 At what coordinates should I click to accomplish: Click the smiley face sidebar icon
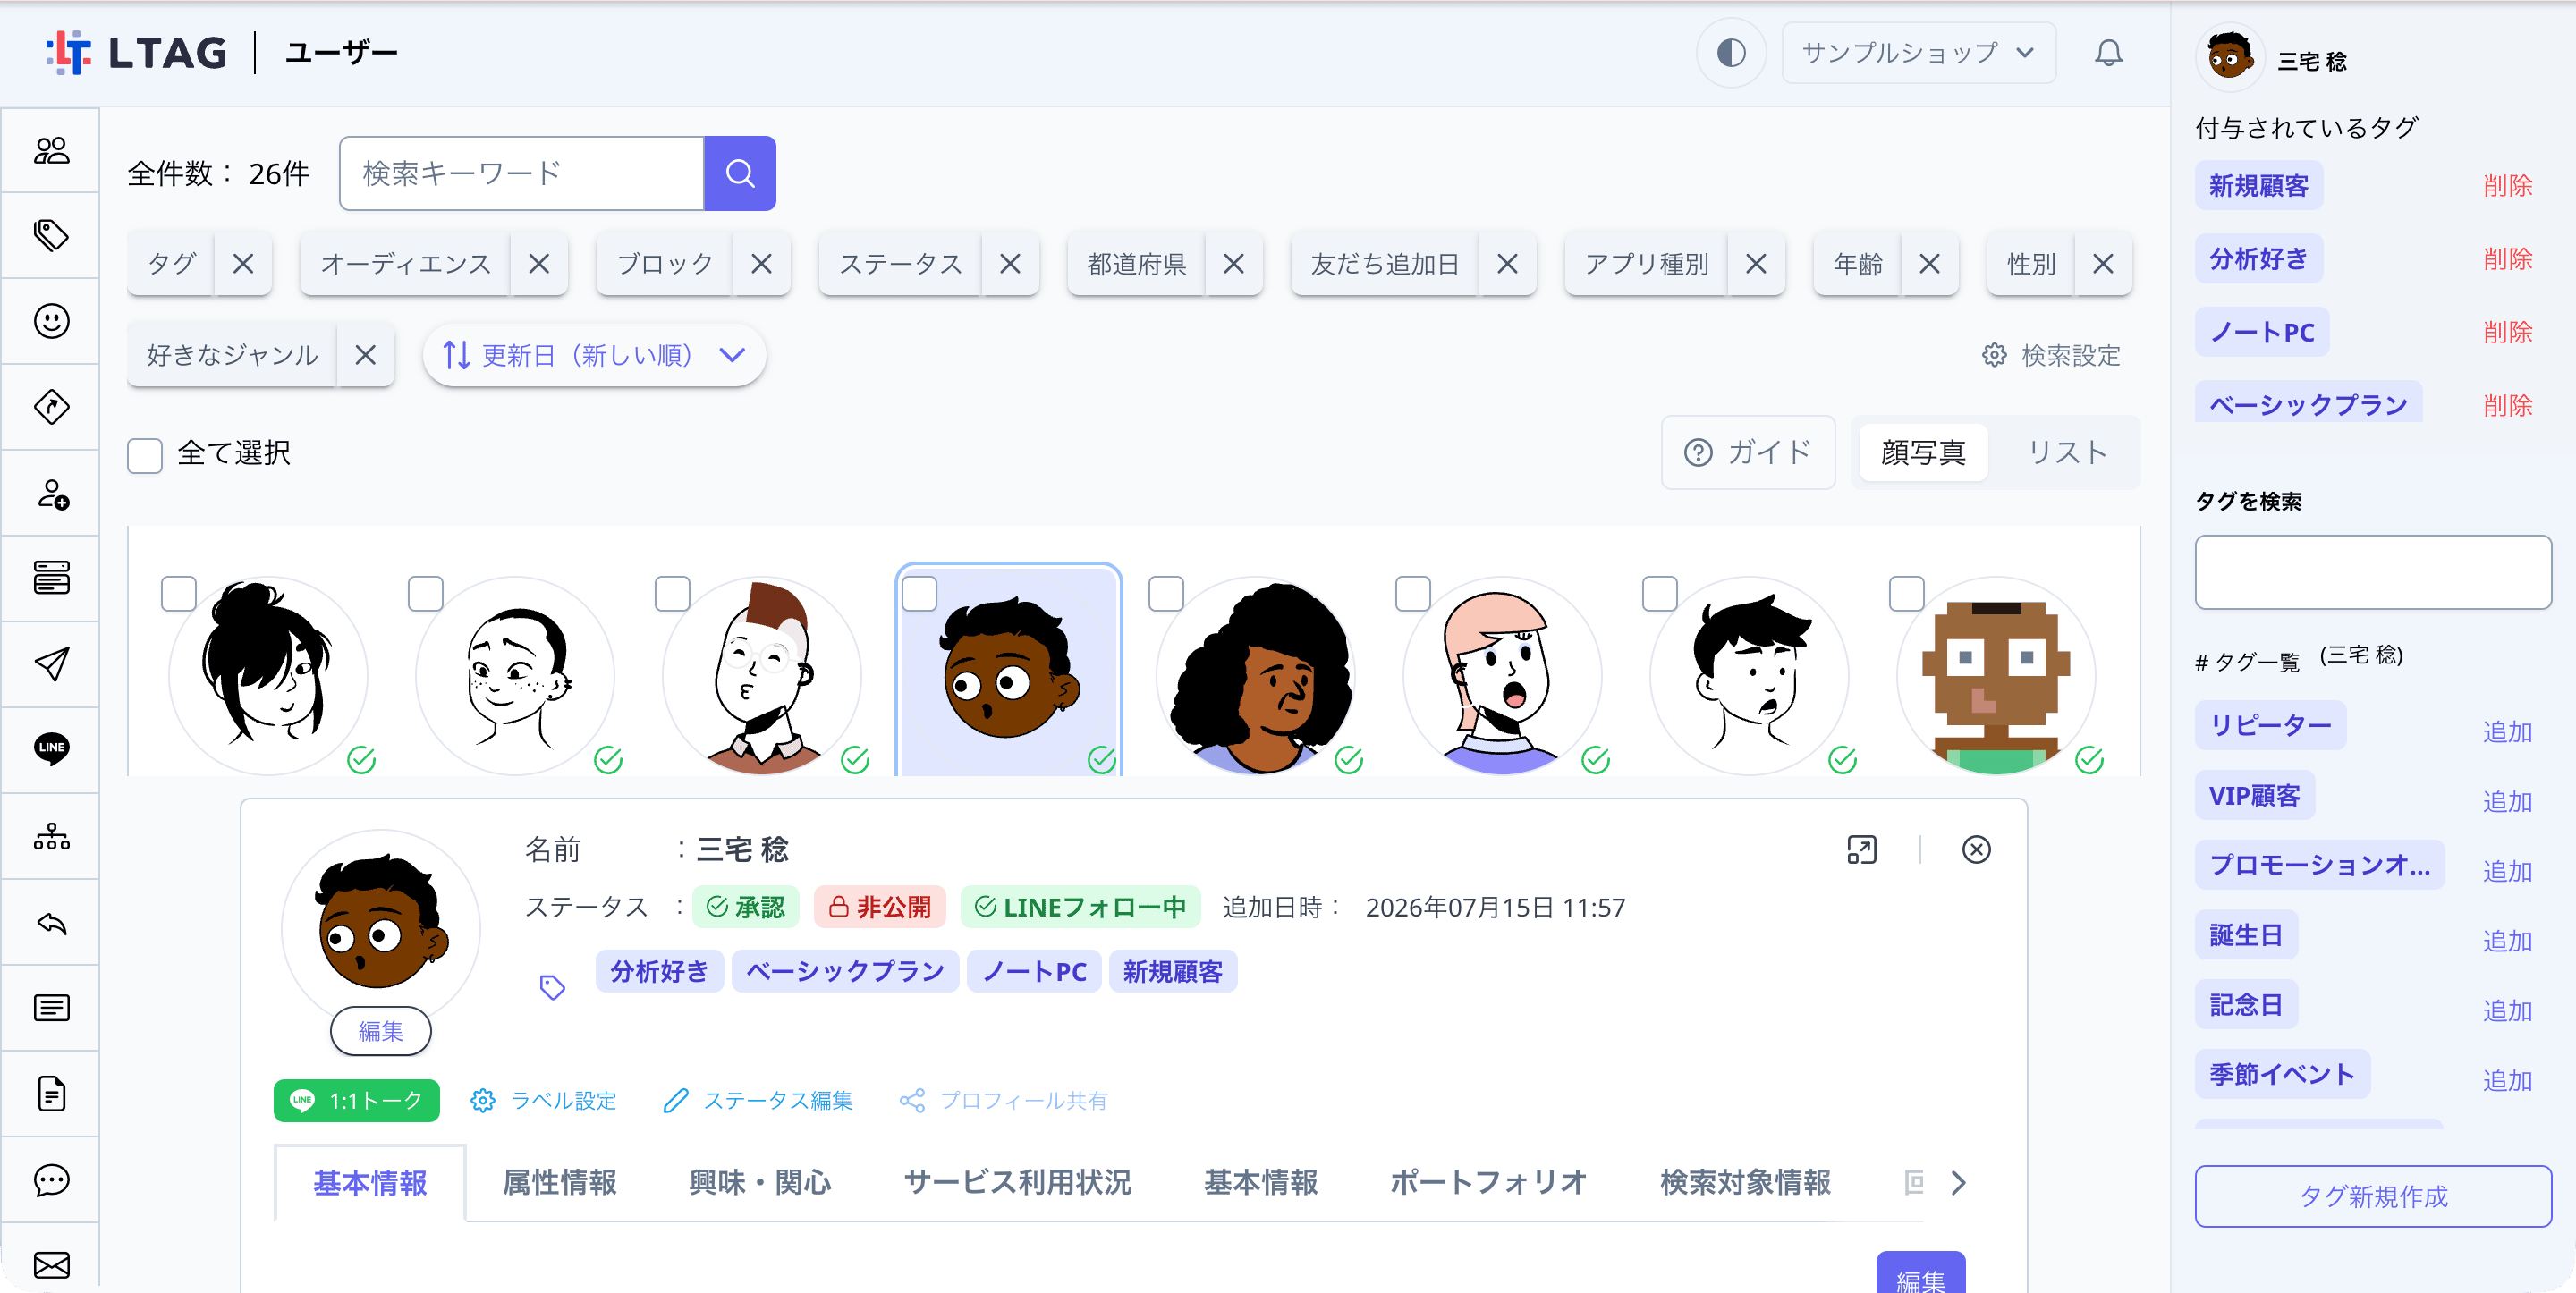point(51,321)
